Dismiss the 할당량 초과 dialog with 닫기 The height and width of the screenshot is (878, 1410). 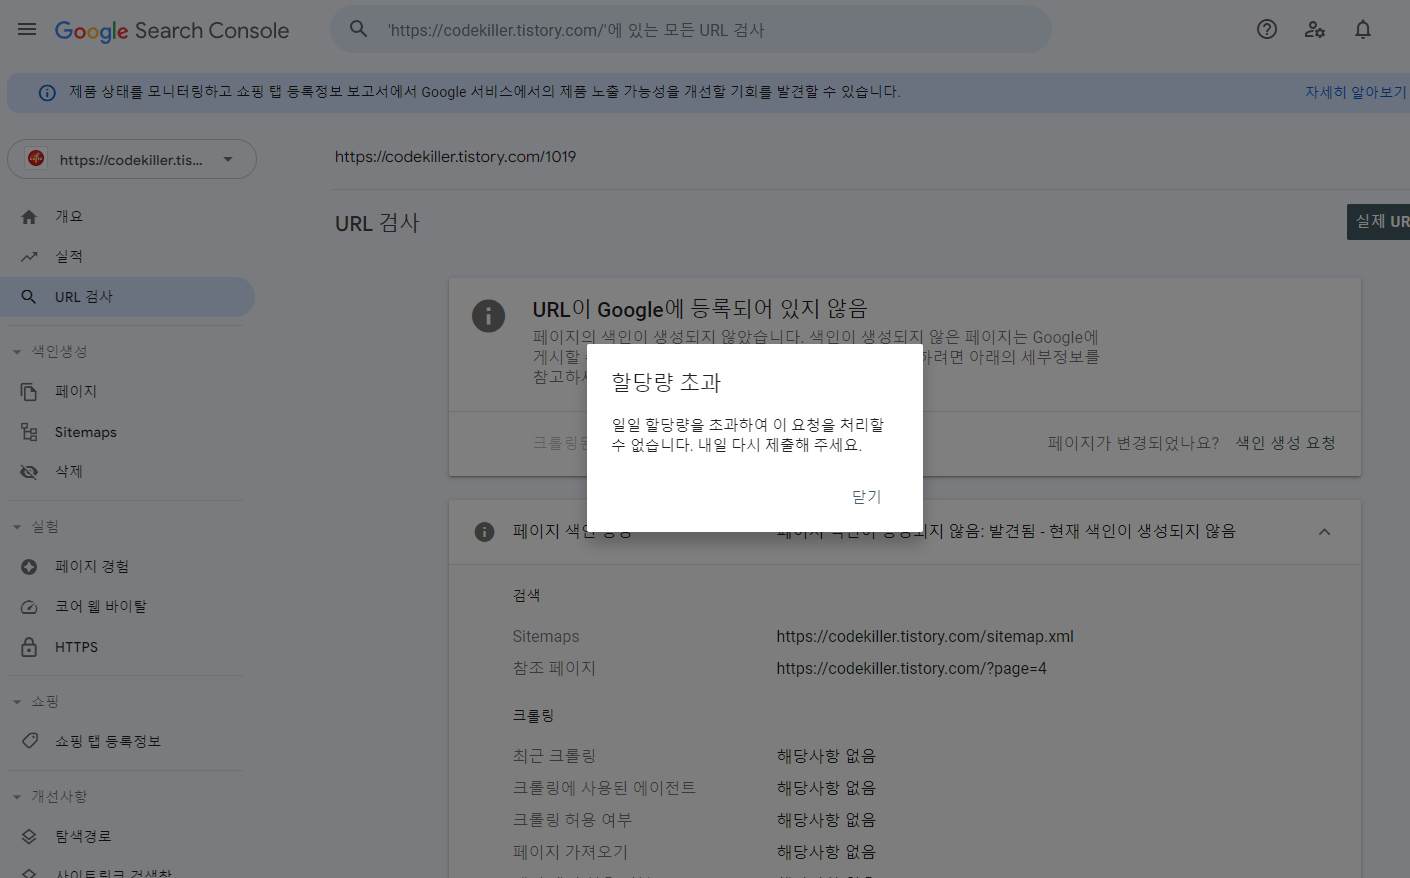(x=865, y=496)
